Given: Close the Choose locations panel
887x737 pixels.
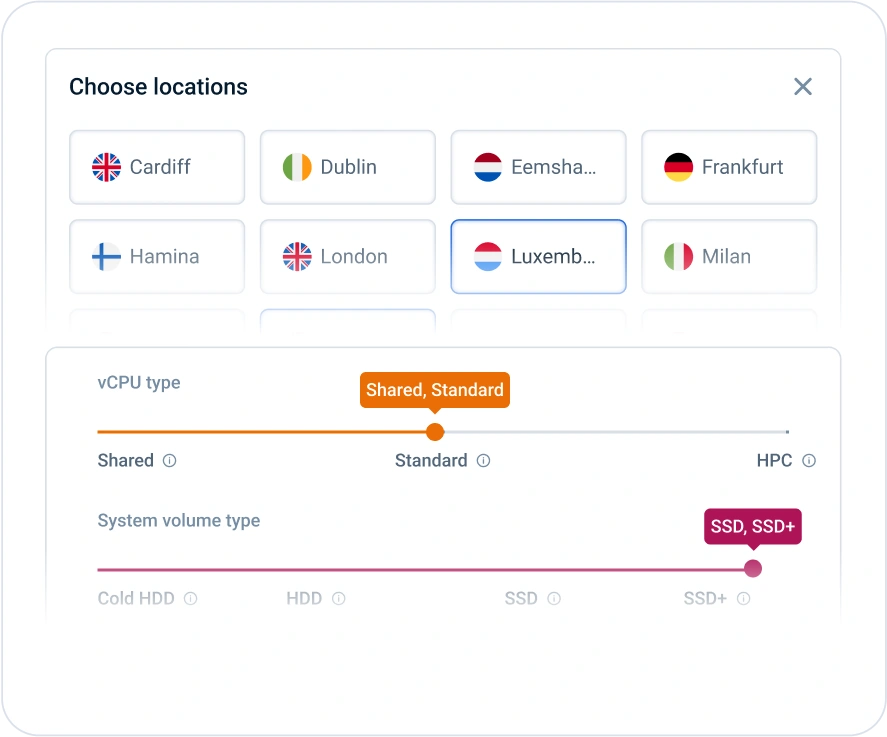Looking at the screenshot, I should point(802,87).
